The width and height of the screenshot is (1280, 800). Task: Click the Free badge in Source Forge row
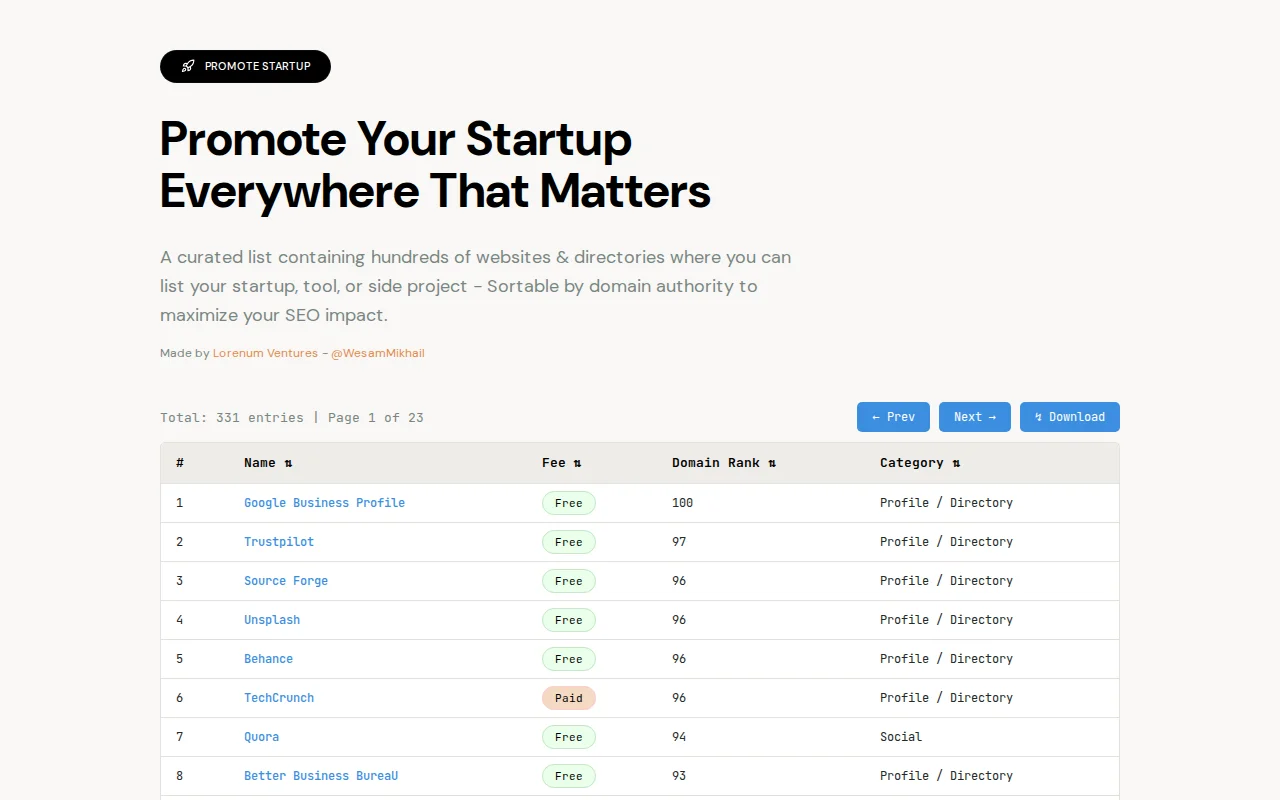click(x=569, y=581)
